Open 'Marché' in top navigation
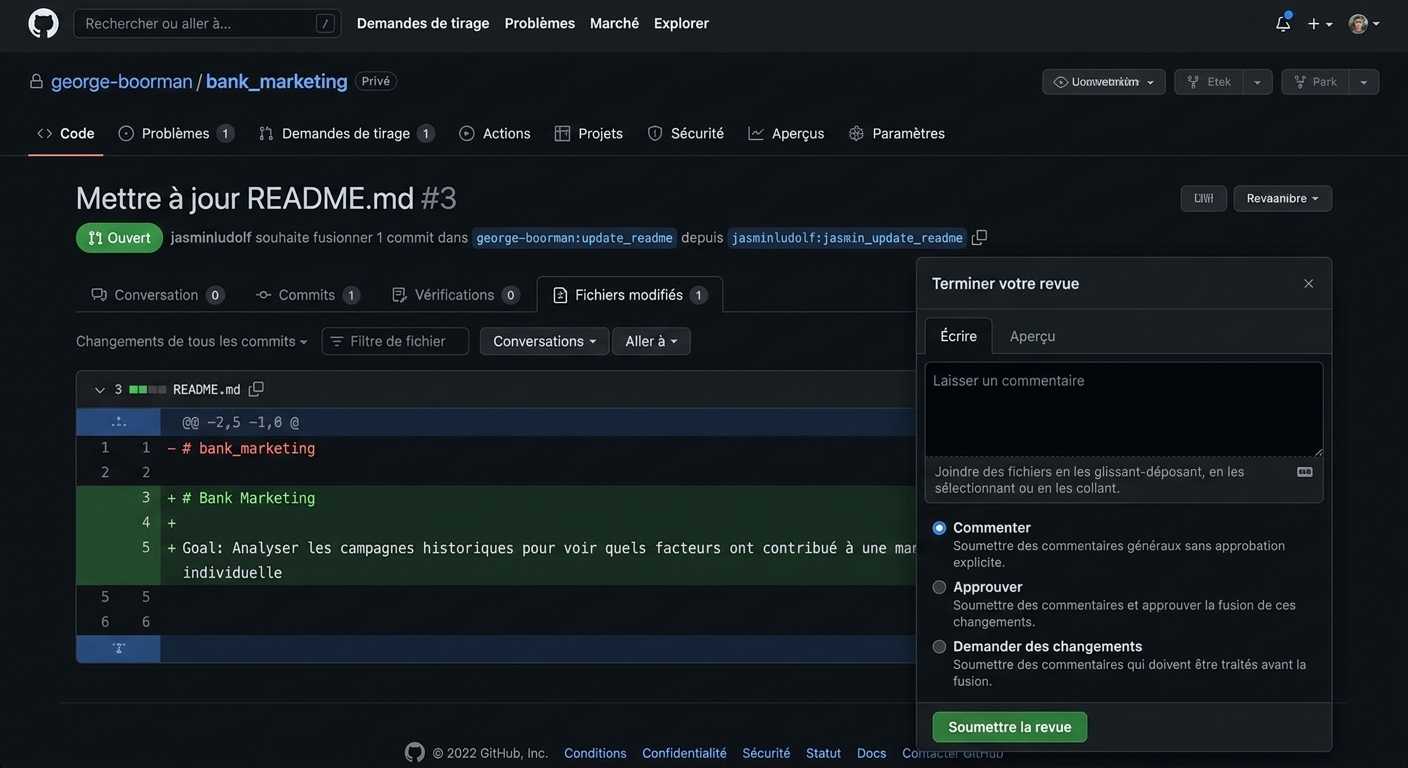This screenshot has height=768, width=1408. 614,23
